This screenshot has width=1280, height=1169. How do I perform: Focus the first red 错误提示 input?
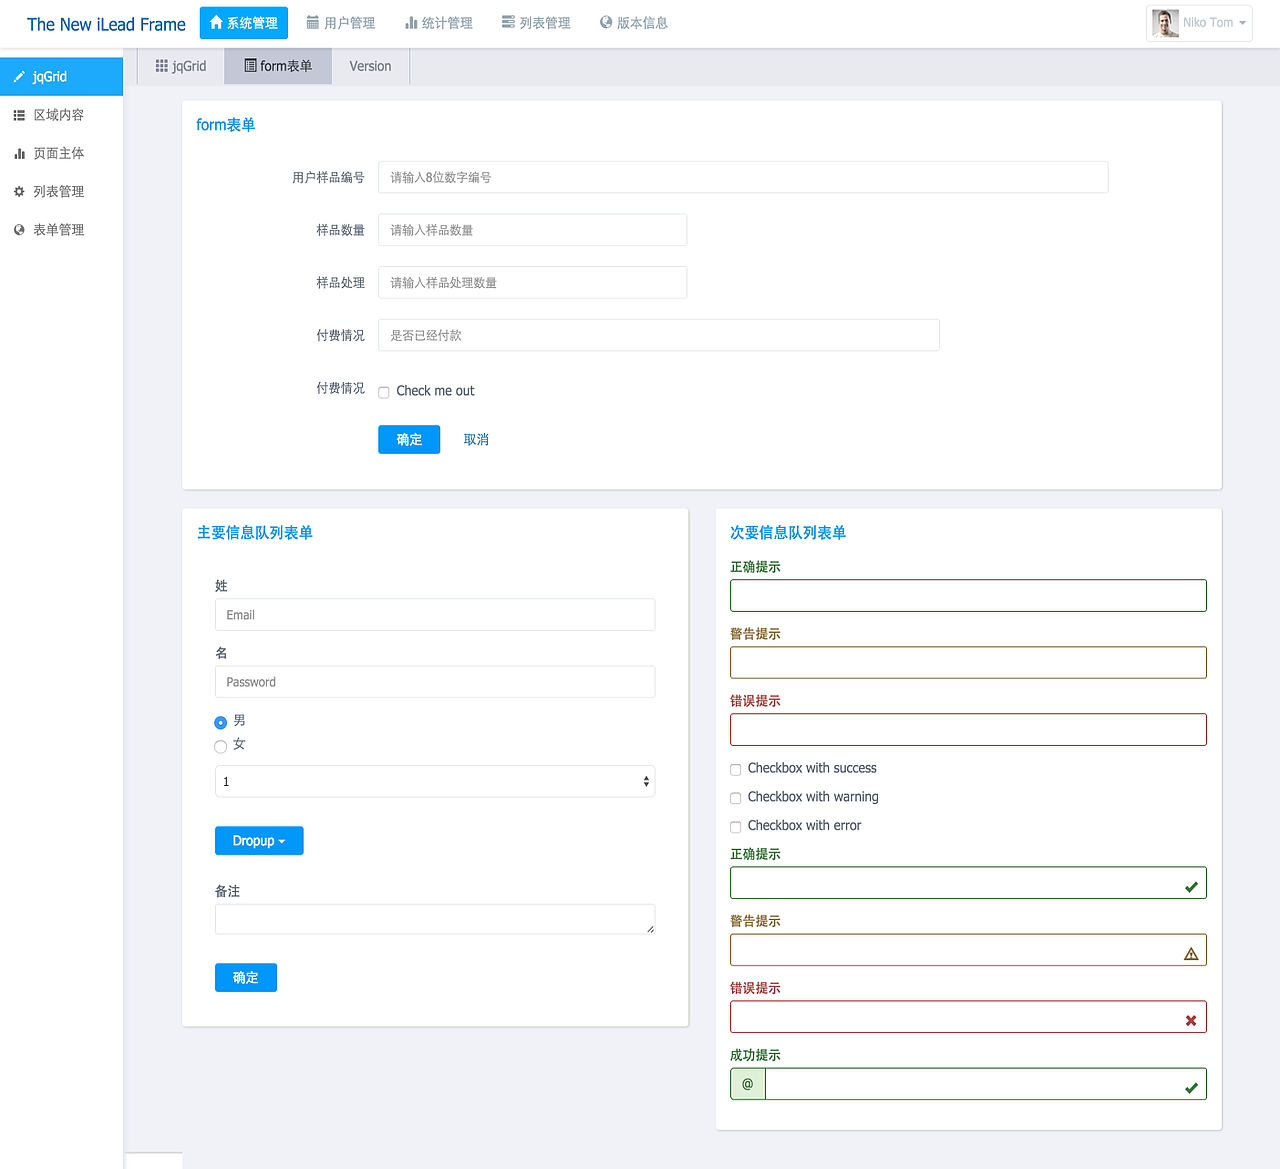point(968,730)
